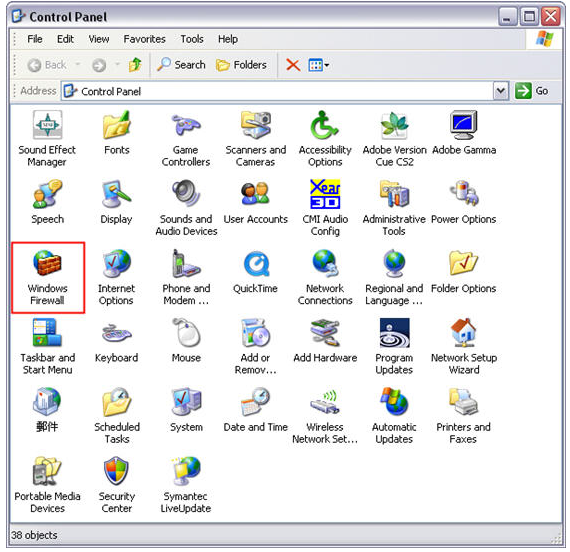Open Printers and Faxes
Image resolution: width=570 pixels, height=552 pixels.
coord(464,416)
